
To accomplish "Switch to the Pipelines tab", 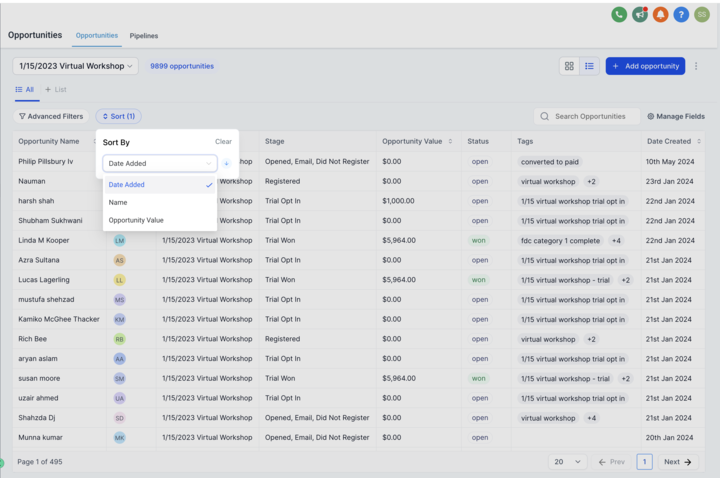I will (144, 36).
